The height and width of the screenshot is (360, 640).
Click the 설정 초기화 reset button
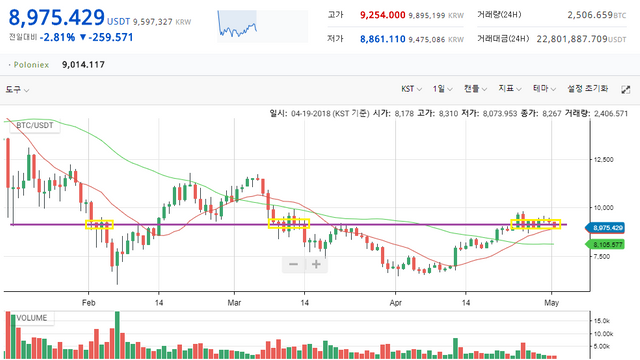point(587,89)
